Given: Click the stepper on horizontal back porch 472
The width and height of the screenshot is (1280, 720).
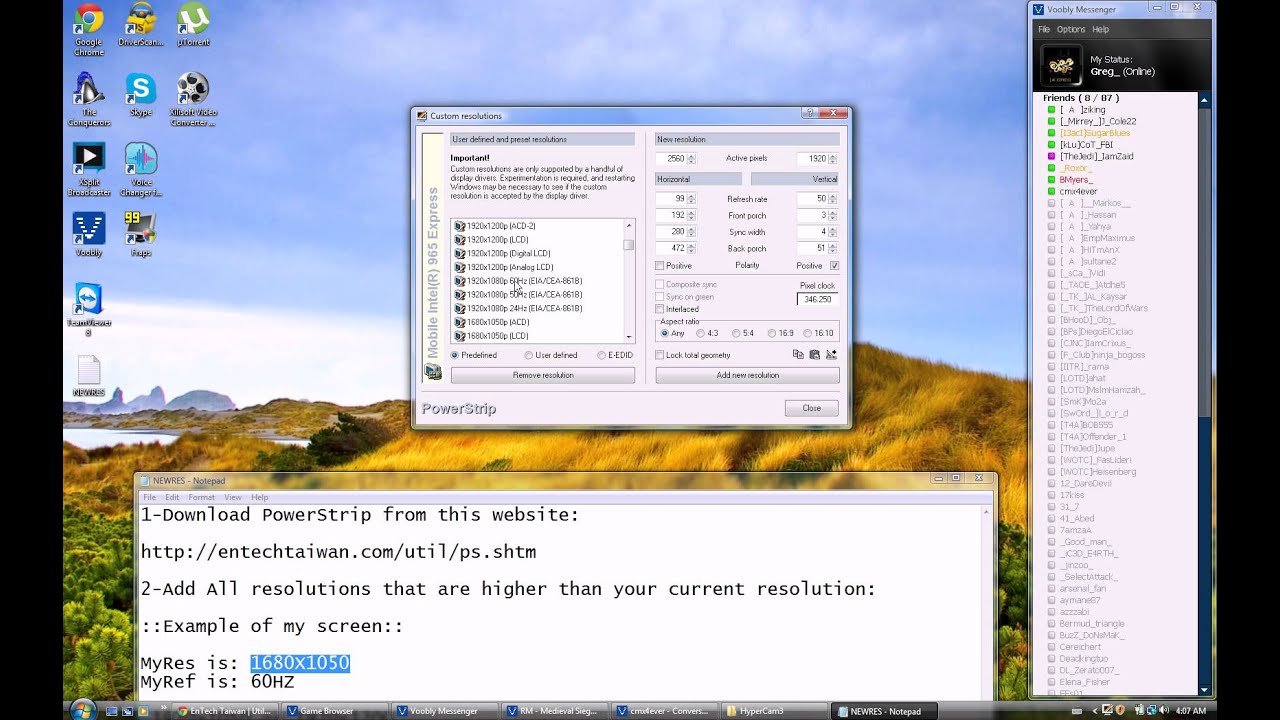Looking at the screenshot, I should pos(692,248).
